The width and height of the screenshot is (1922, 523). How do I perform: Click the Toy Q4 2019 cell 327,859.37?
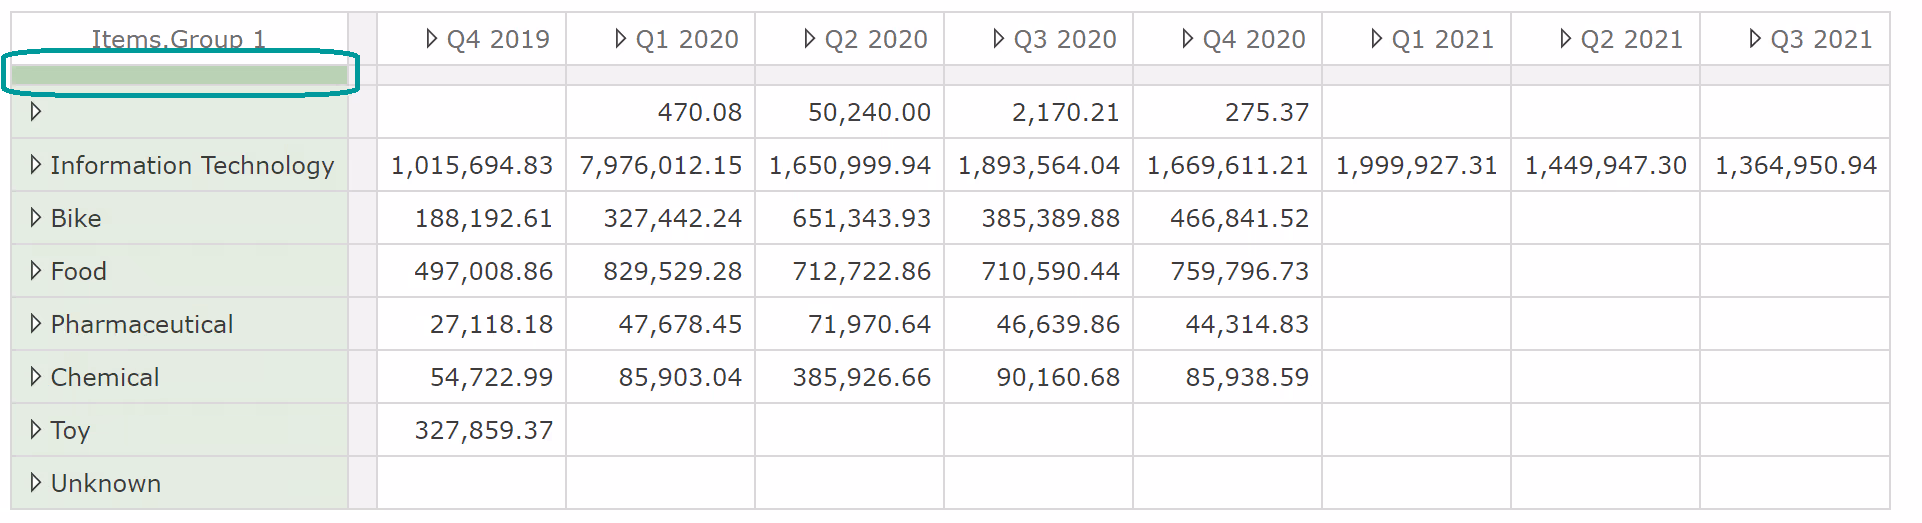click(484, 430)
